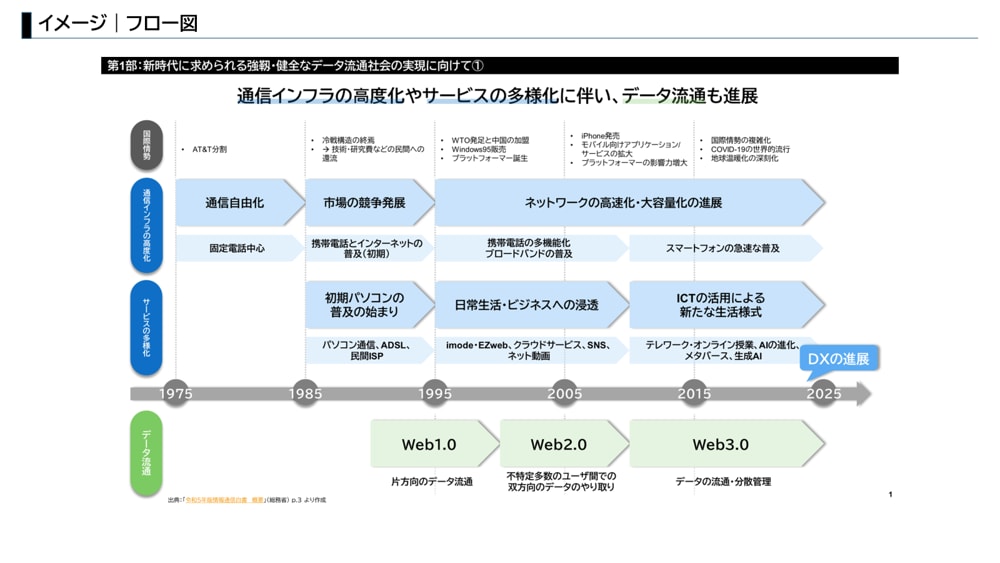Select the ネットワークの高速化・大容量化の進展 arrow
1000x563 pixels.
(x=629, y=203)
